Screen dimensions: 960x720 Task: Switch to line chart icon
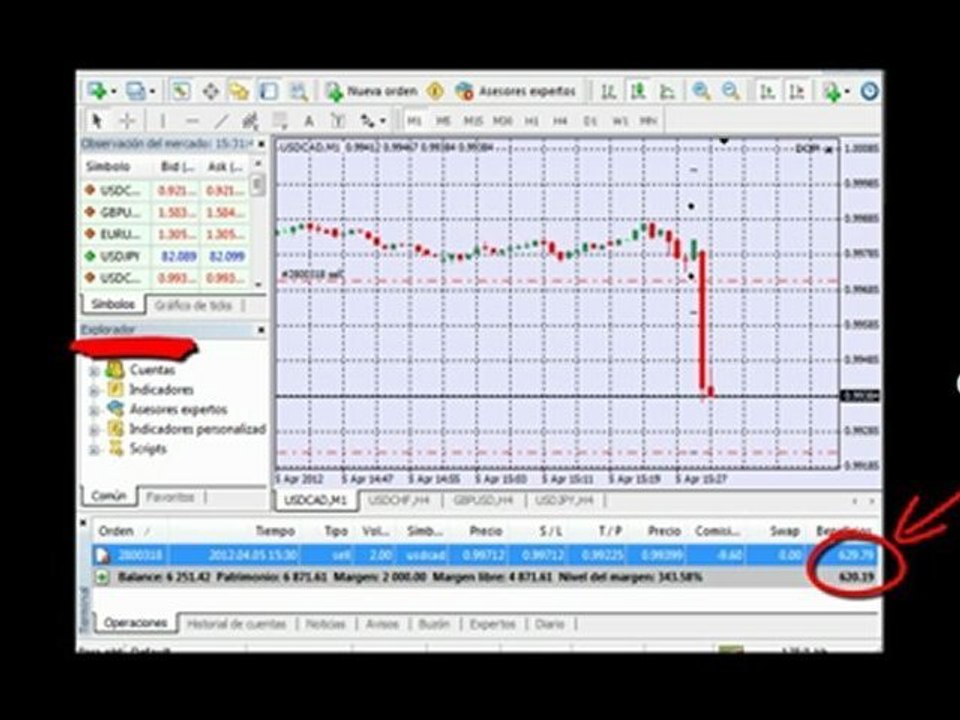pos(667,91)
